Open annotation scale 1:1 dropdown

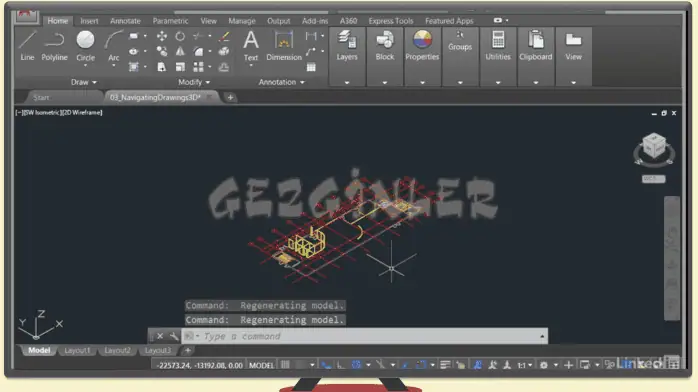[524, 365]
